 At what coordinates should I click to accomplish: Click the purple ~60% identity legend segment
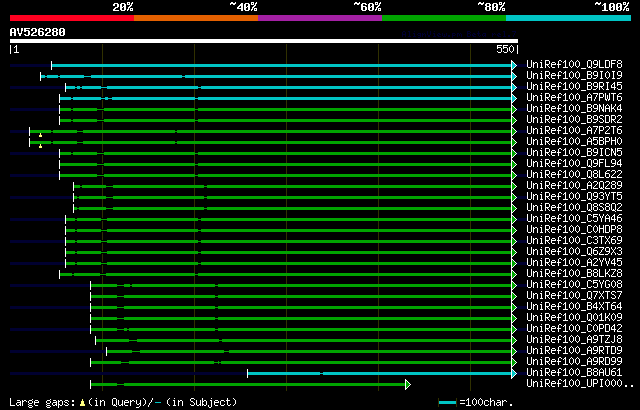[x=320, y=18]
